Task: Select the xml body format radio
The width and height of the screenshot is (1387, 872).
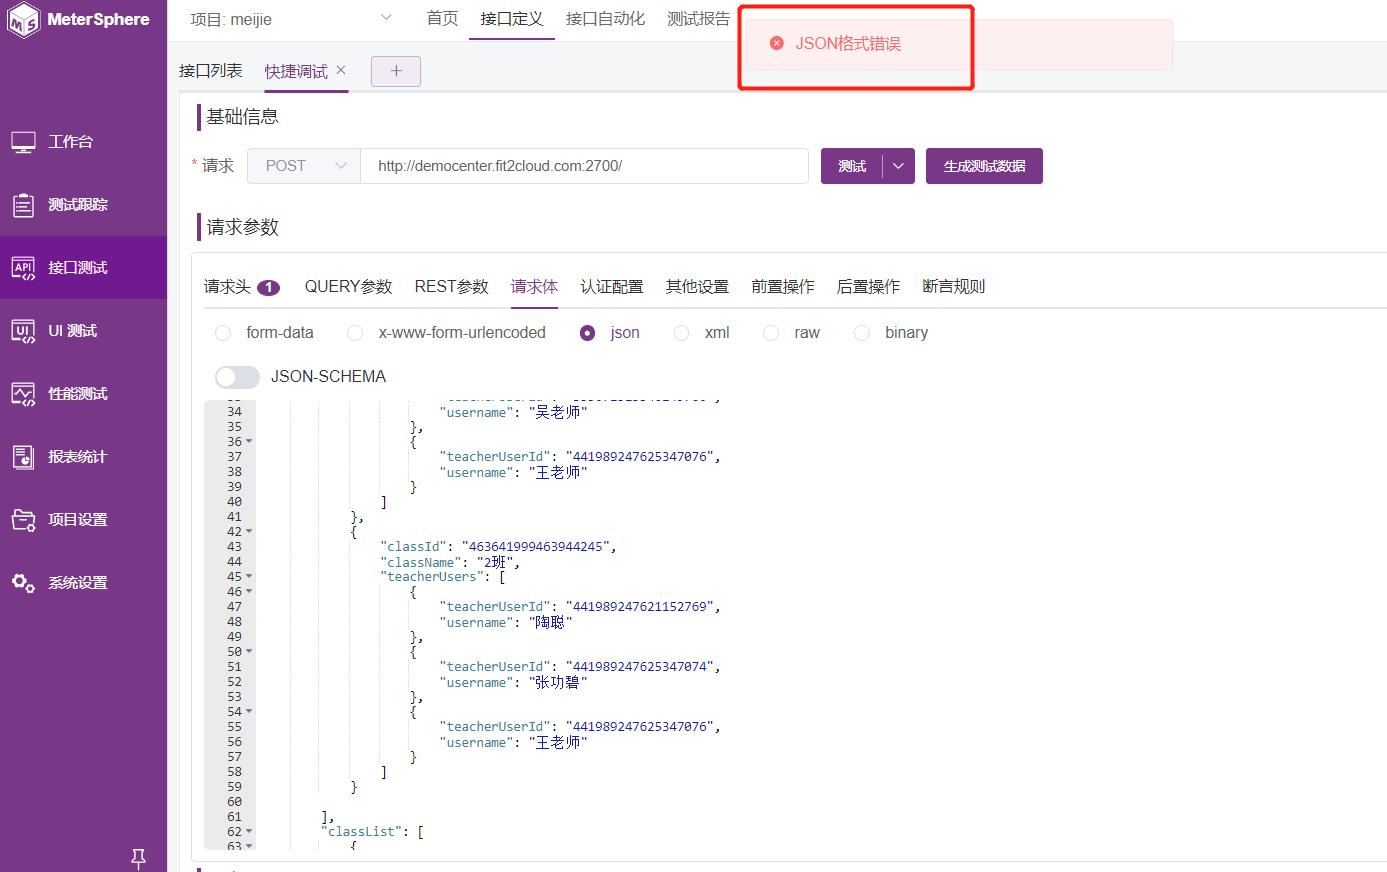Action: (681, 332)
